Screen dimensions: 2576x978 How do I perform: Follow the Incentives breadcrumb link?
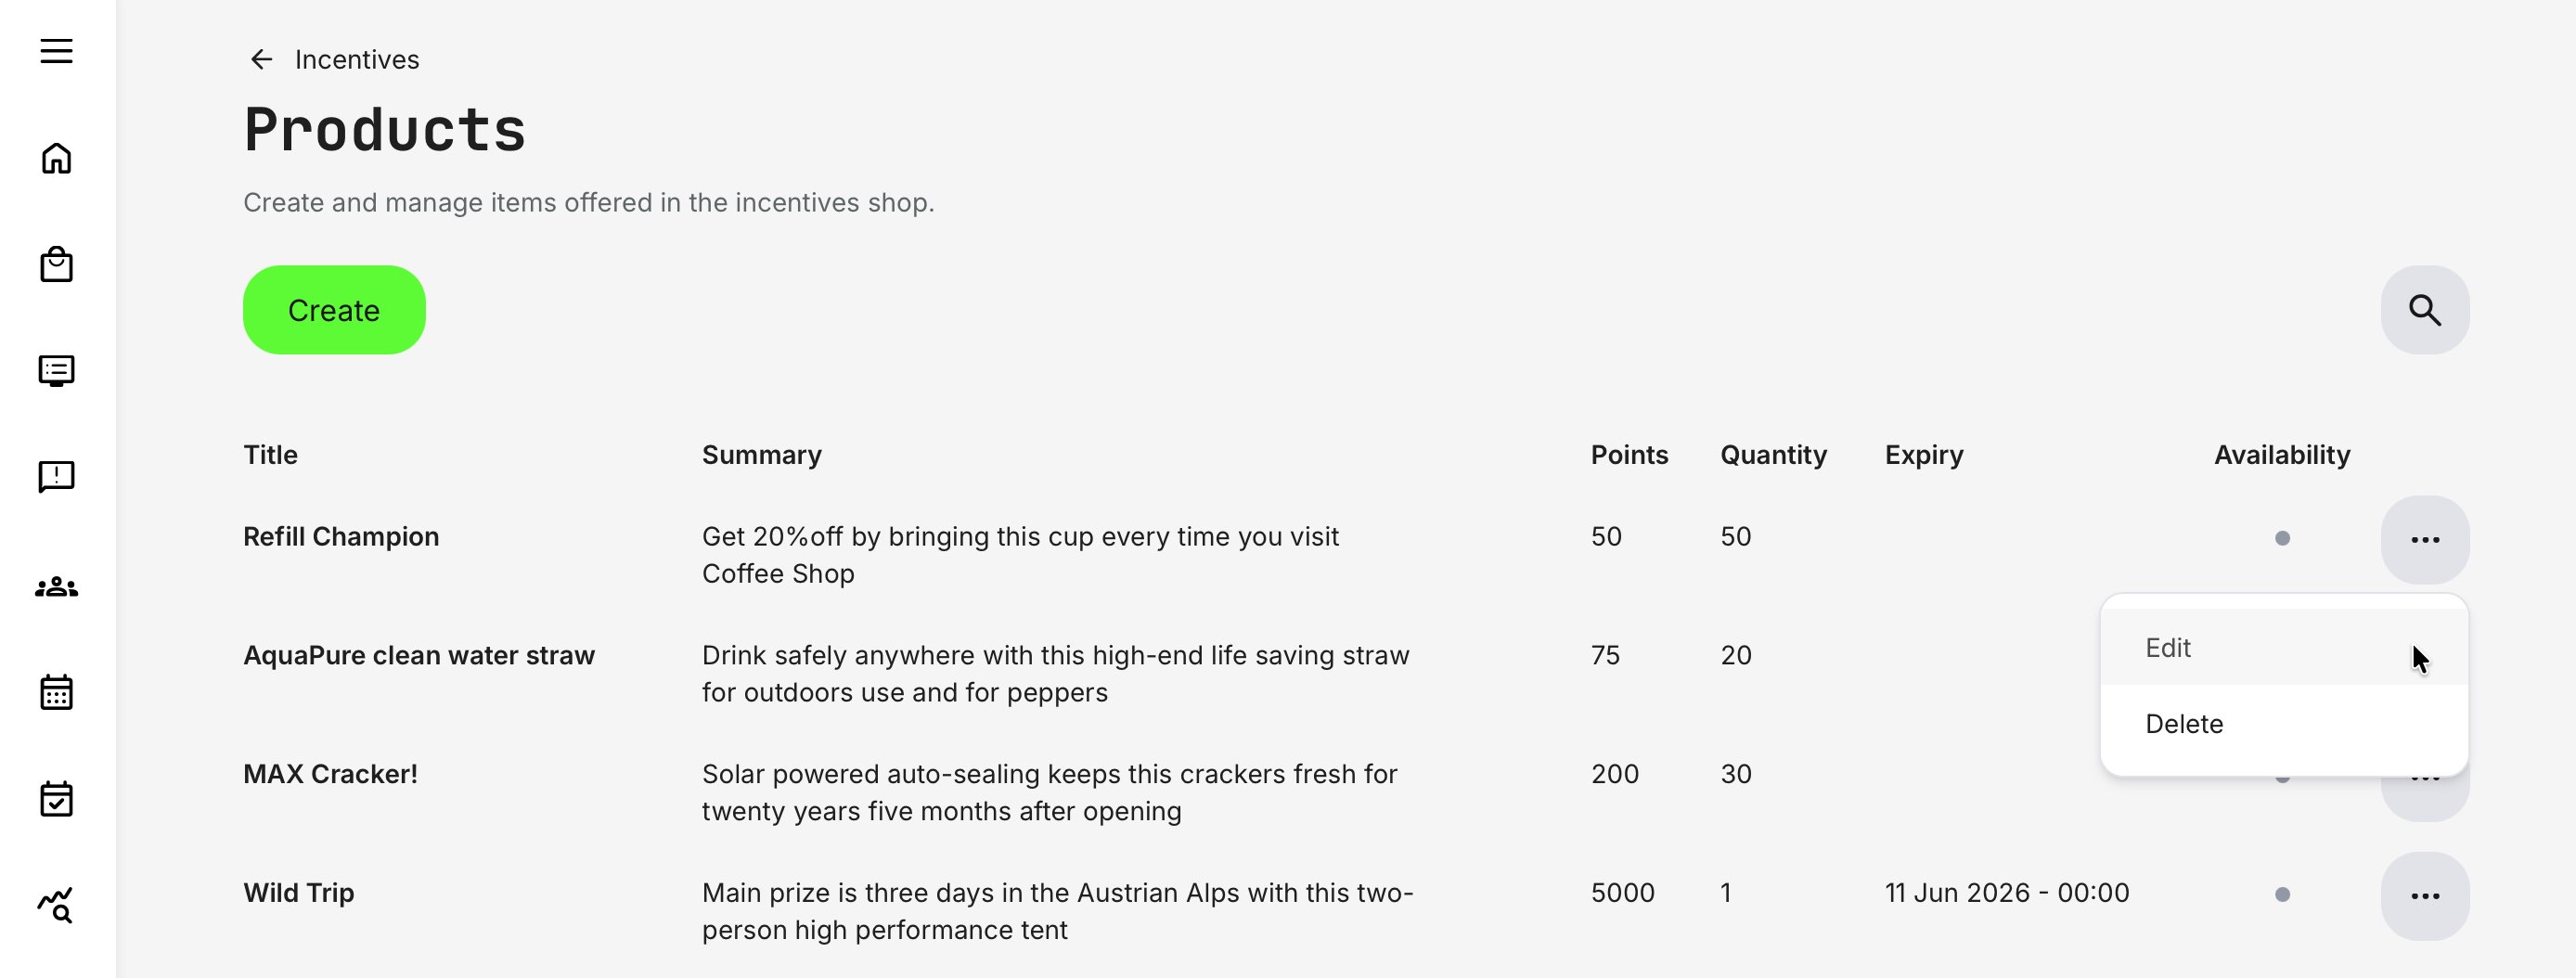click(x=357, y=60)
